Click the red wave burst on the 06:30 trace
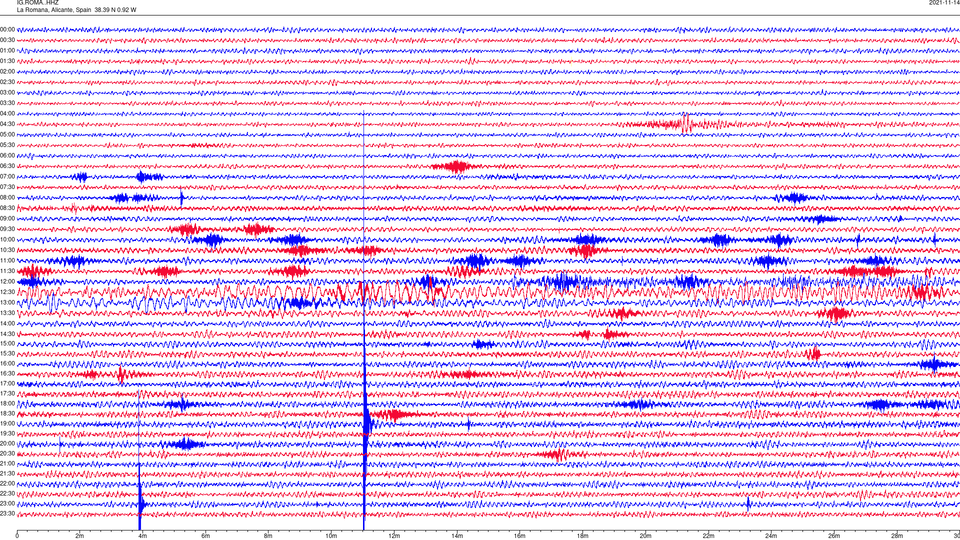 (455, 166)
